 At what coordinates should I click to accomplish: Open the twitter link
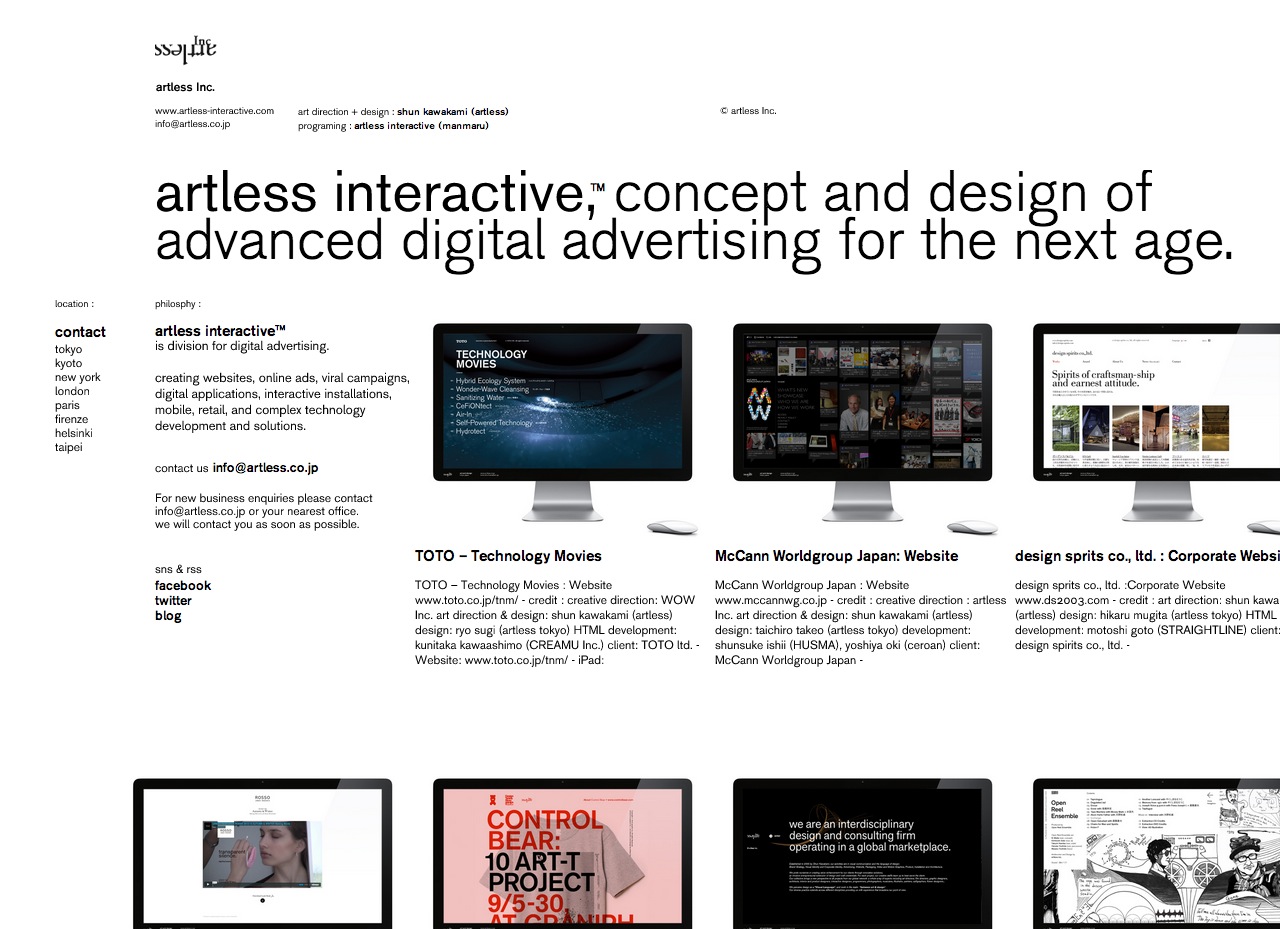(173, 601)
